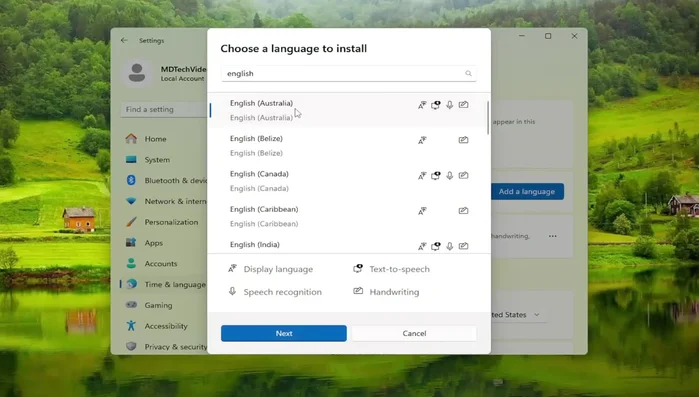Open Home via its house icon

(131, 139)
